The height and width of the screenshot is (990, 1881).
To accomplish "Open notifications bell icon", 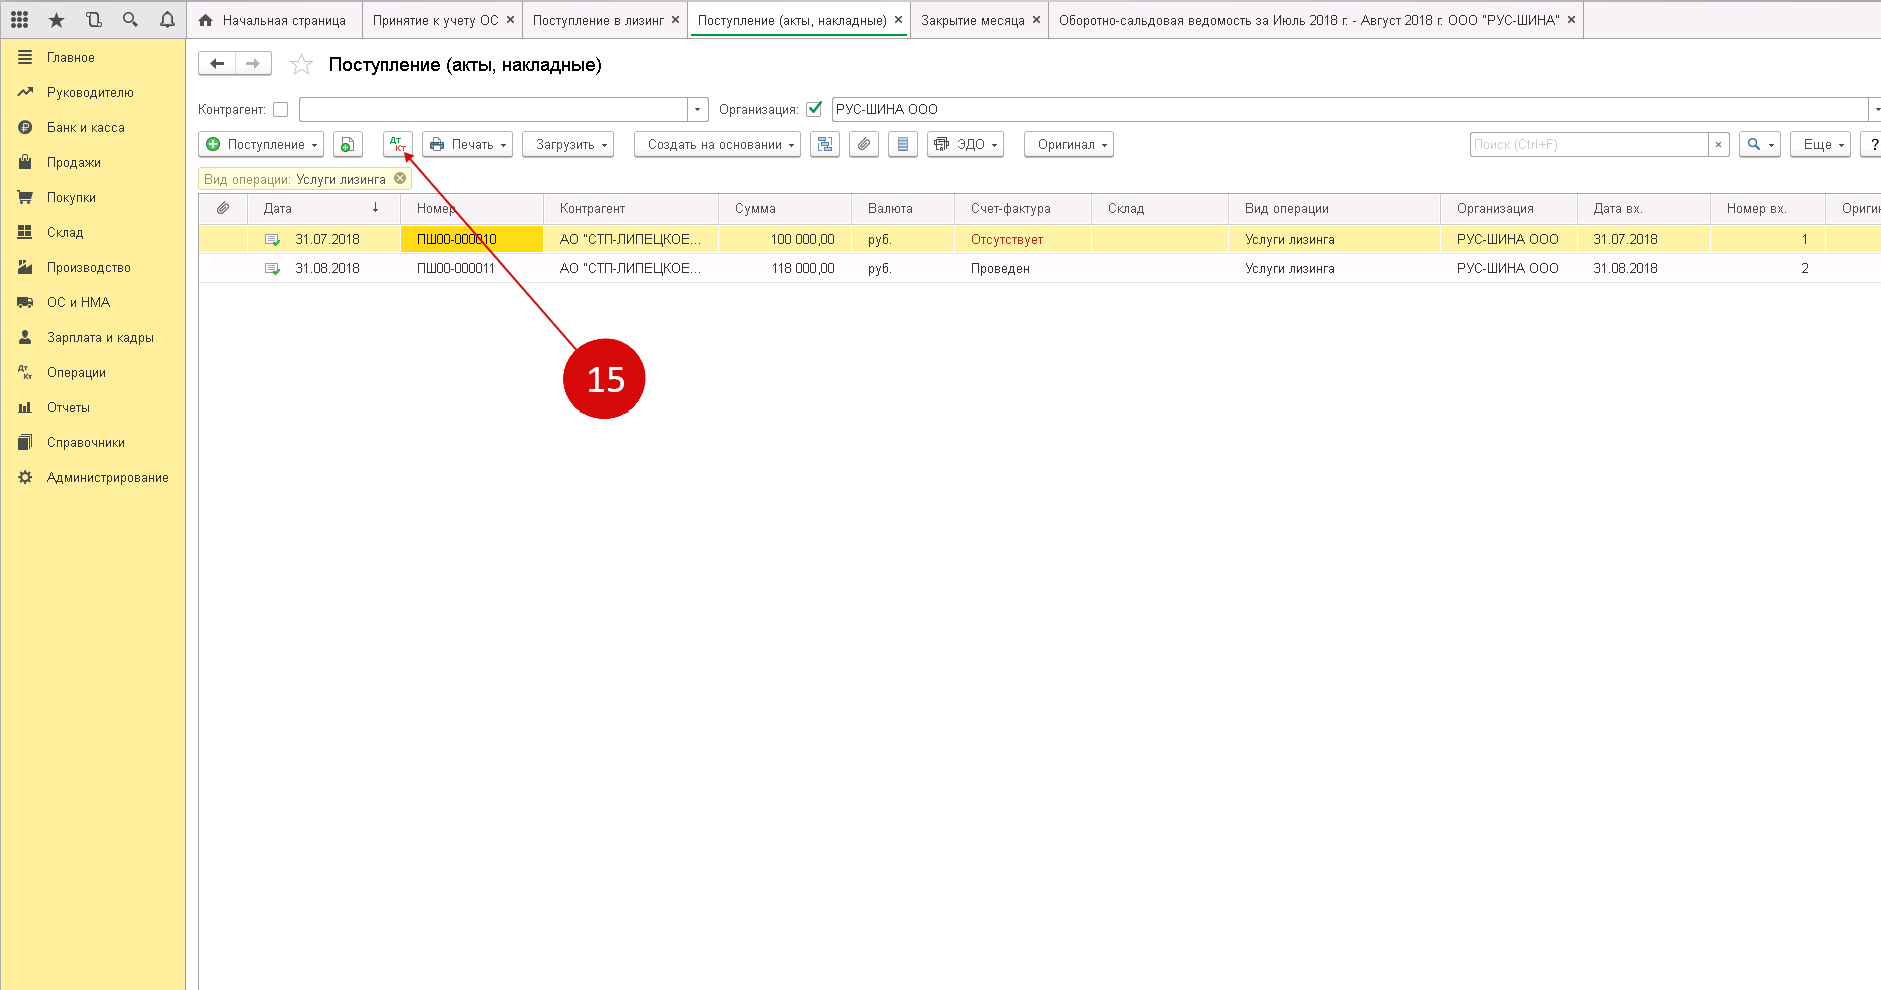I will 167,20.
